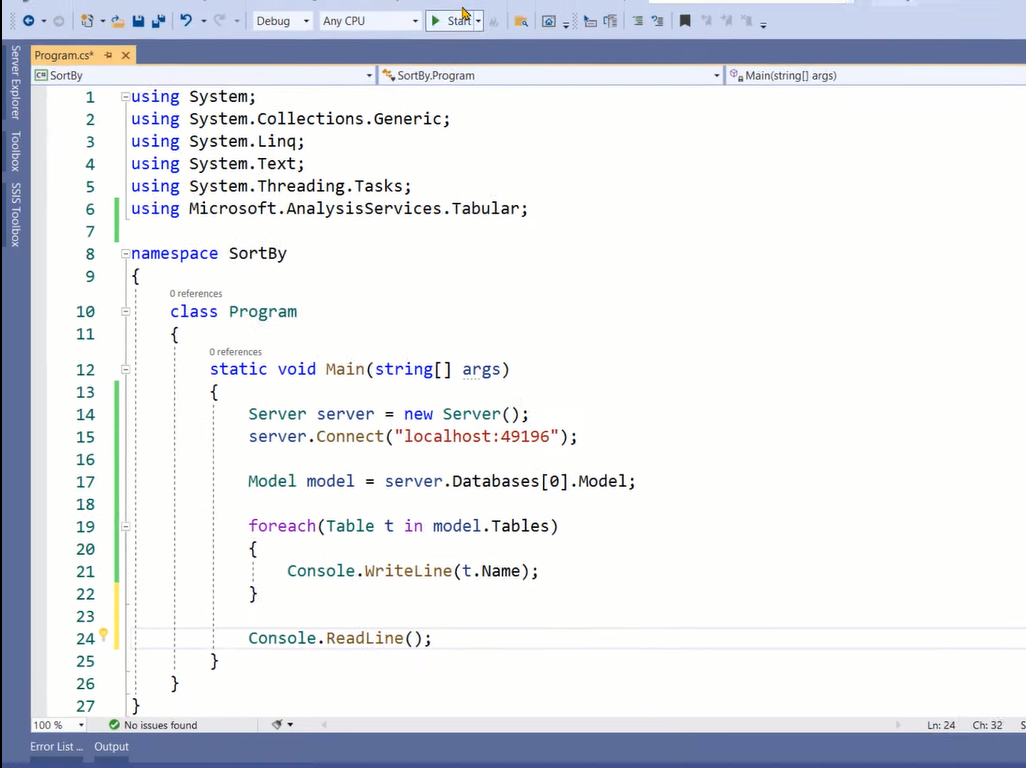The image size is (1026, 768).
Task: Click 0 references above Main method
Action: coord(236,352)
